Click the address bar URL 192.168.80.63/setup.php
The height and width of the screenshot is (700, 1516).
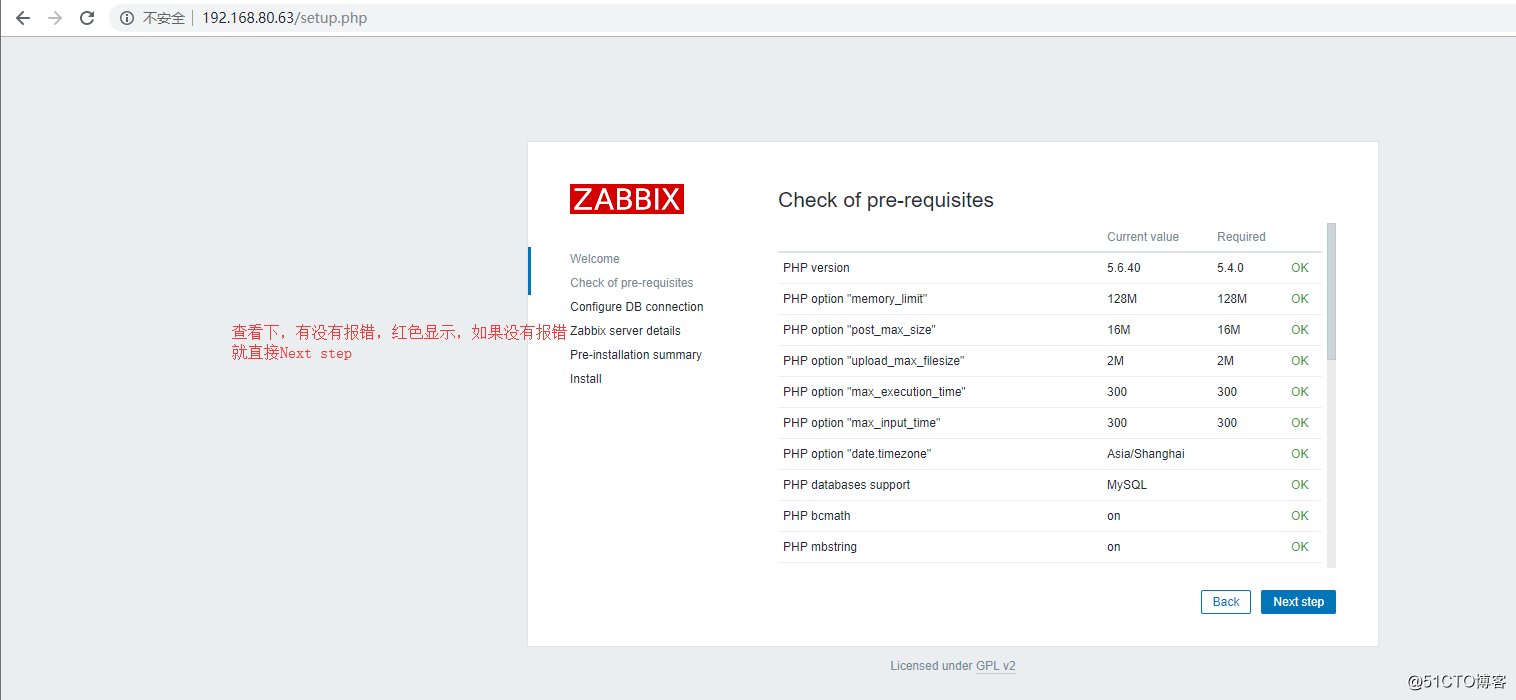pos(284,18)
